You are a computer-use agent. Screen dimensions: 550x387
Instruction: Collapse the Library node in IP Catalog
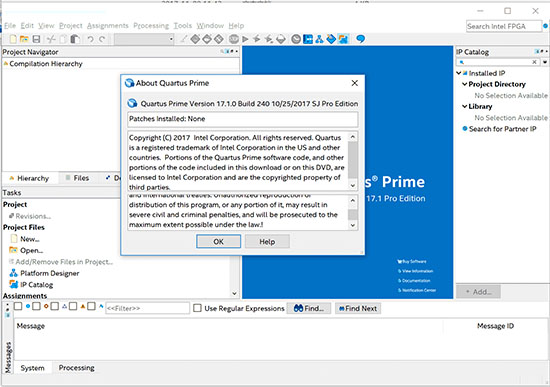coord(464,106)
